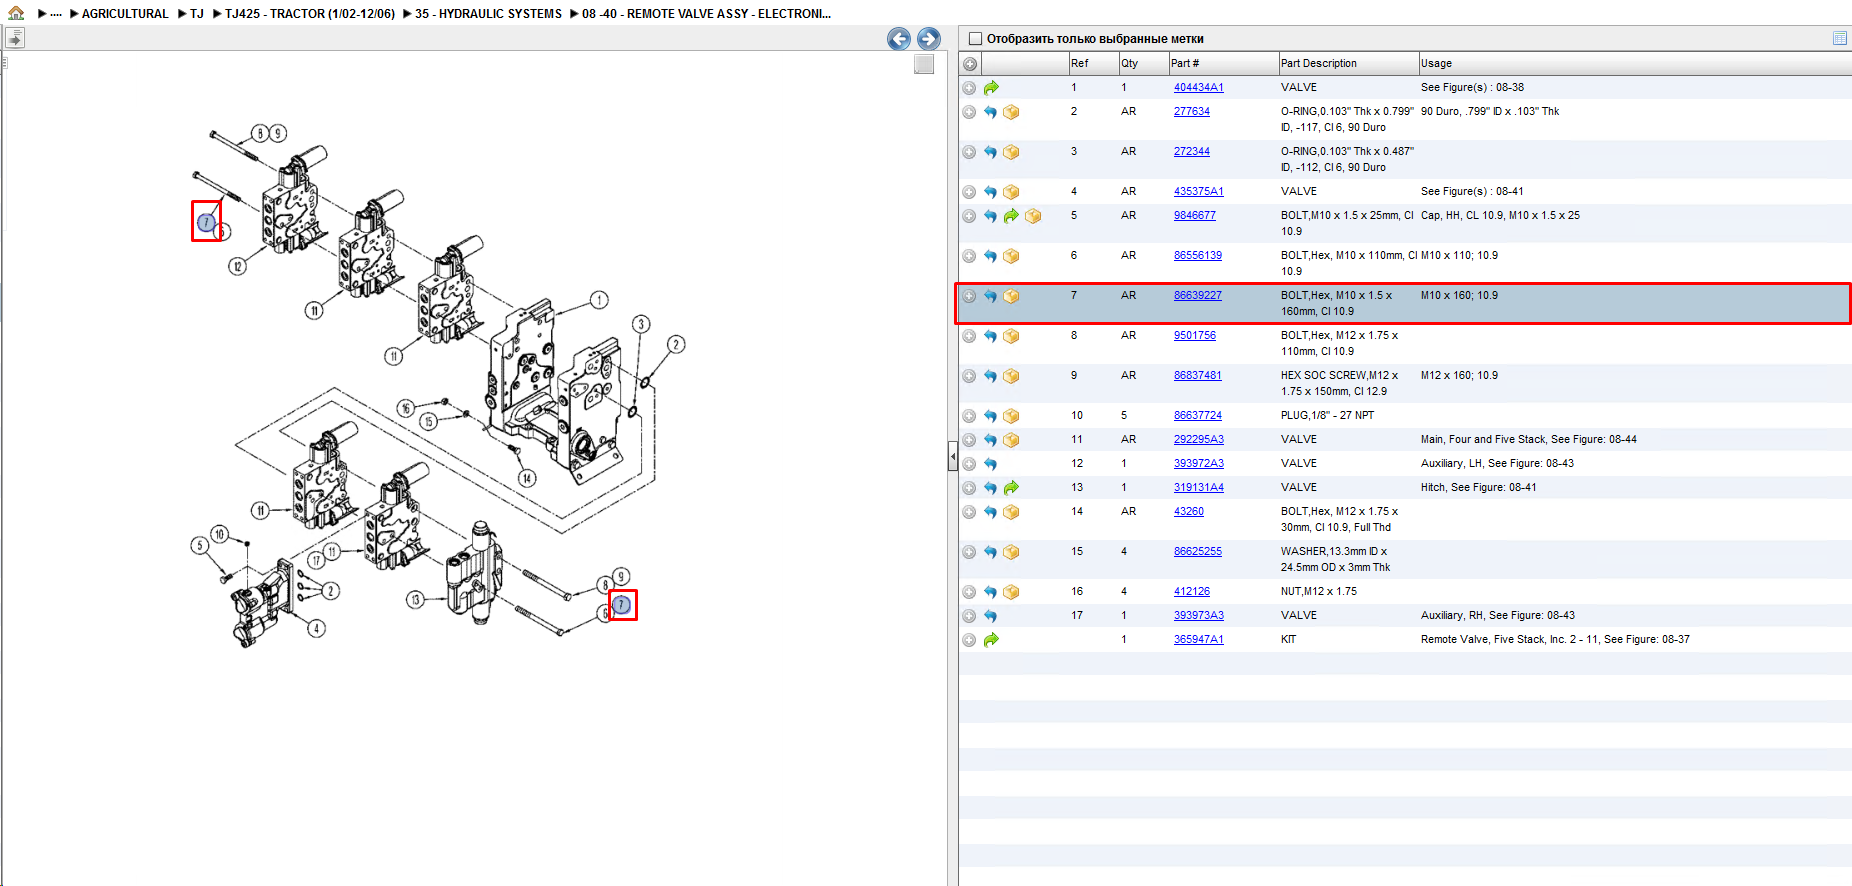Select callout 10 in the diagram
1852x886 pixels.
(x=219, y=534)
